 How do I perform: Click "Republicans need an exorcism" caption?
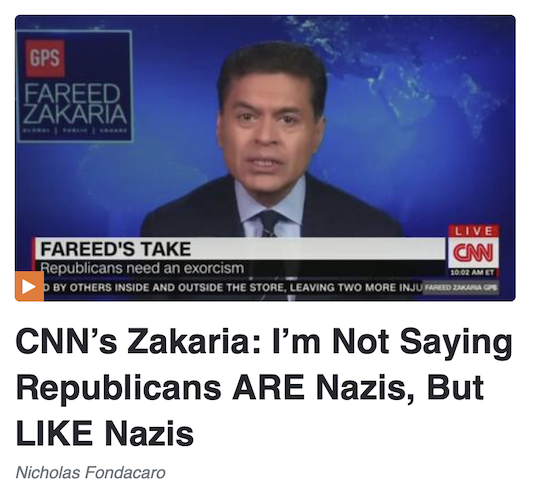point(142,268)
